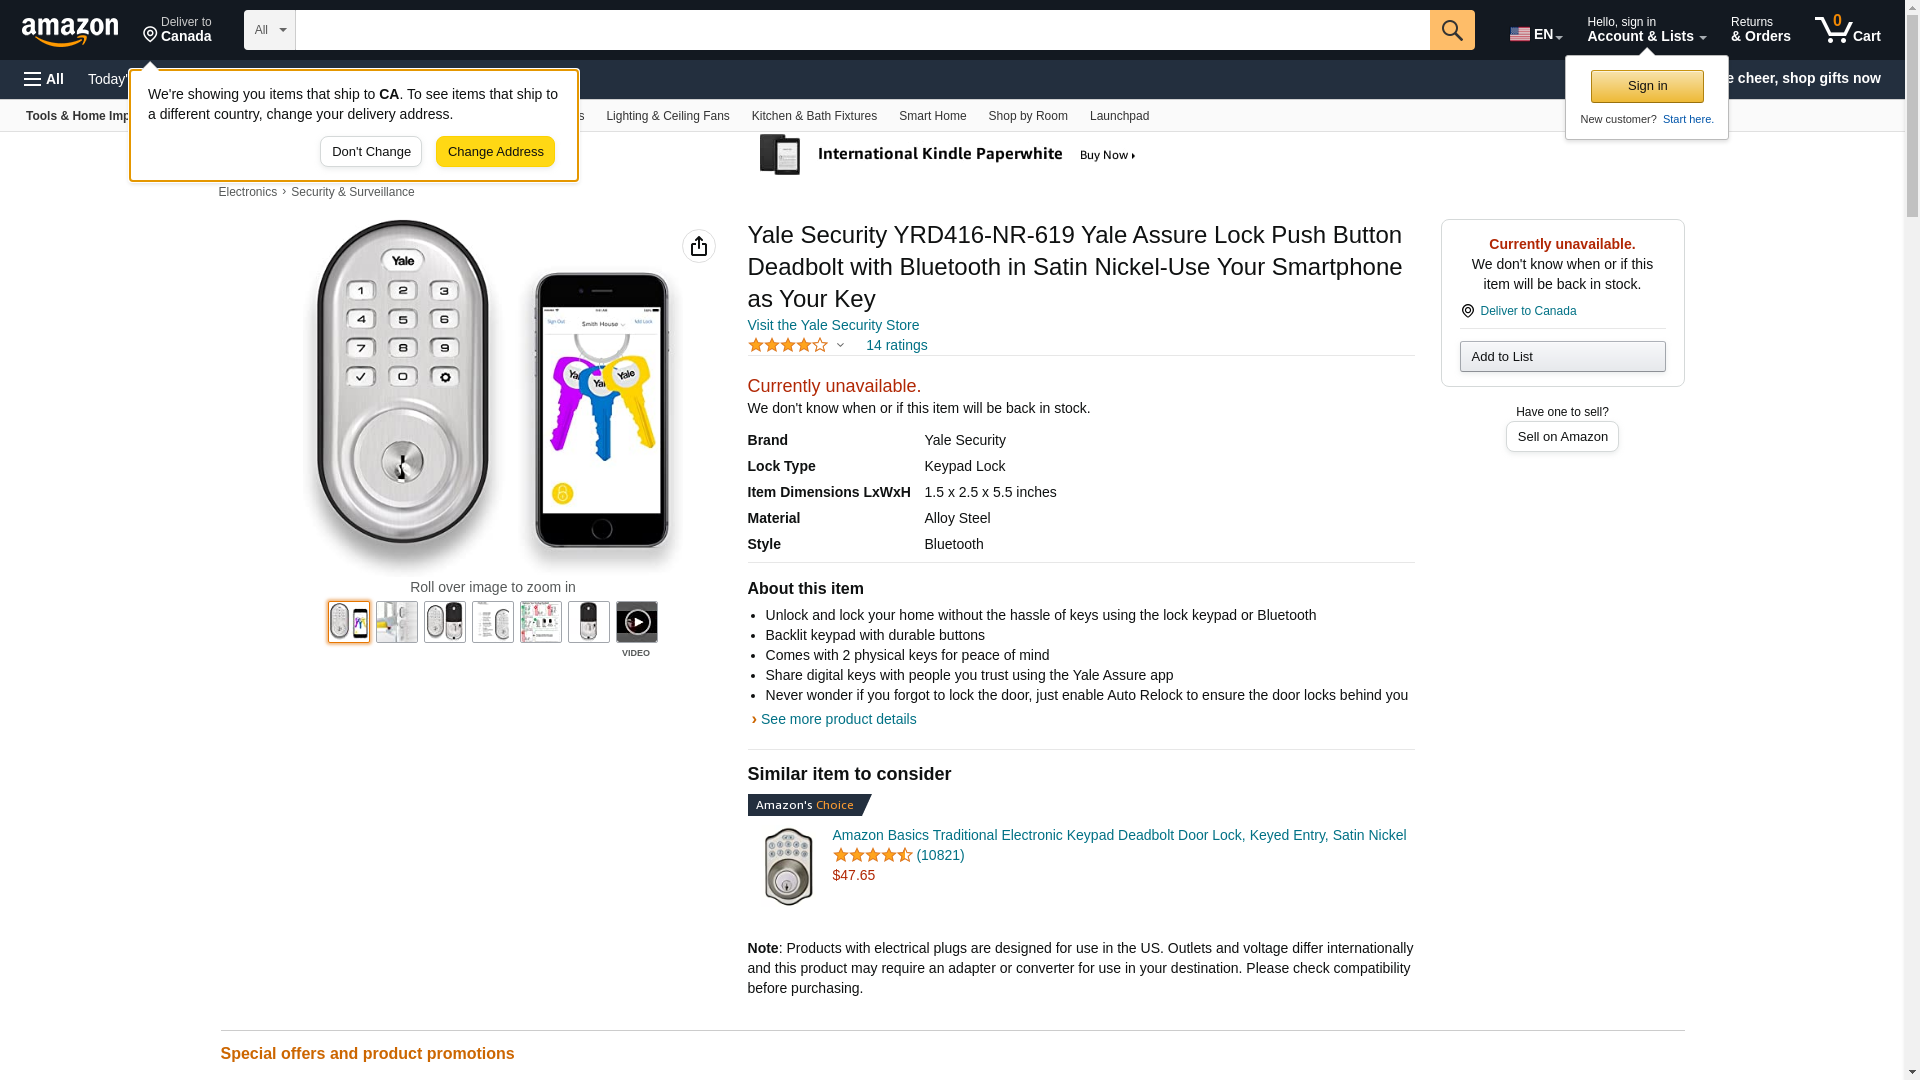Expand the search category All dropdown
The height and width of the screenshot is (1080, 1920).
pos(269,30)
